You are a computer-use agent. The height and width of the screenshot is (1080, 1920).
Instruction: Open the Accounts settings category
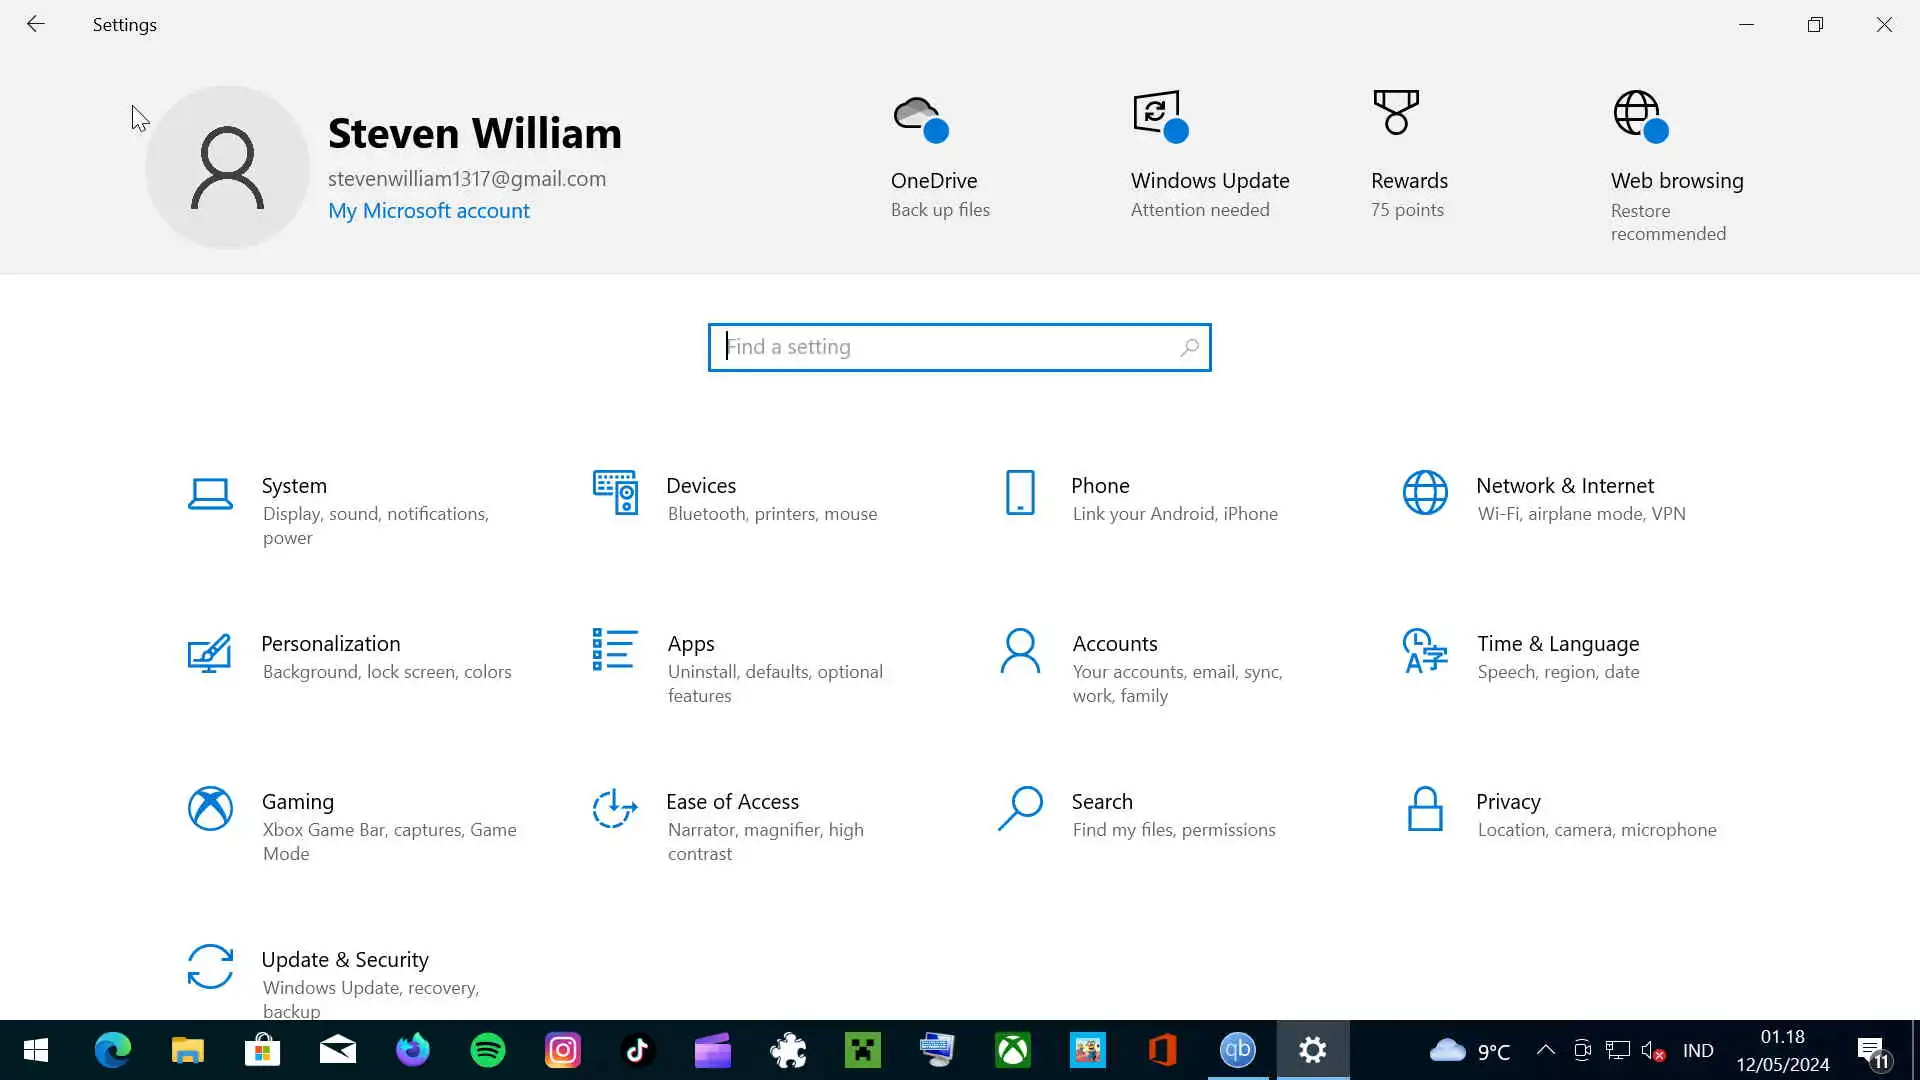point(1114,644)
